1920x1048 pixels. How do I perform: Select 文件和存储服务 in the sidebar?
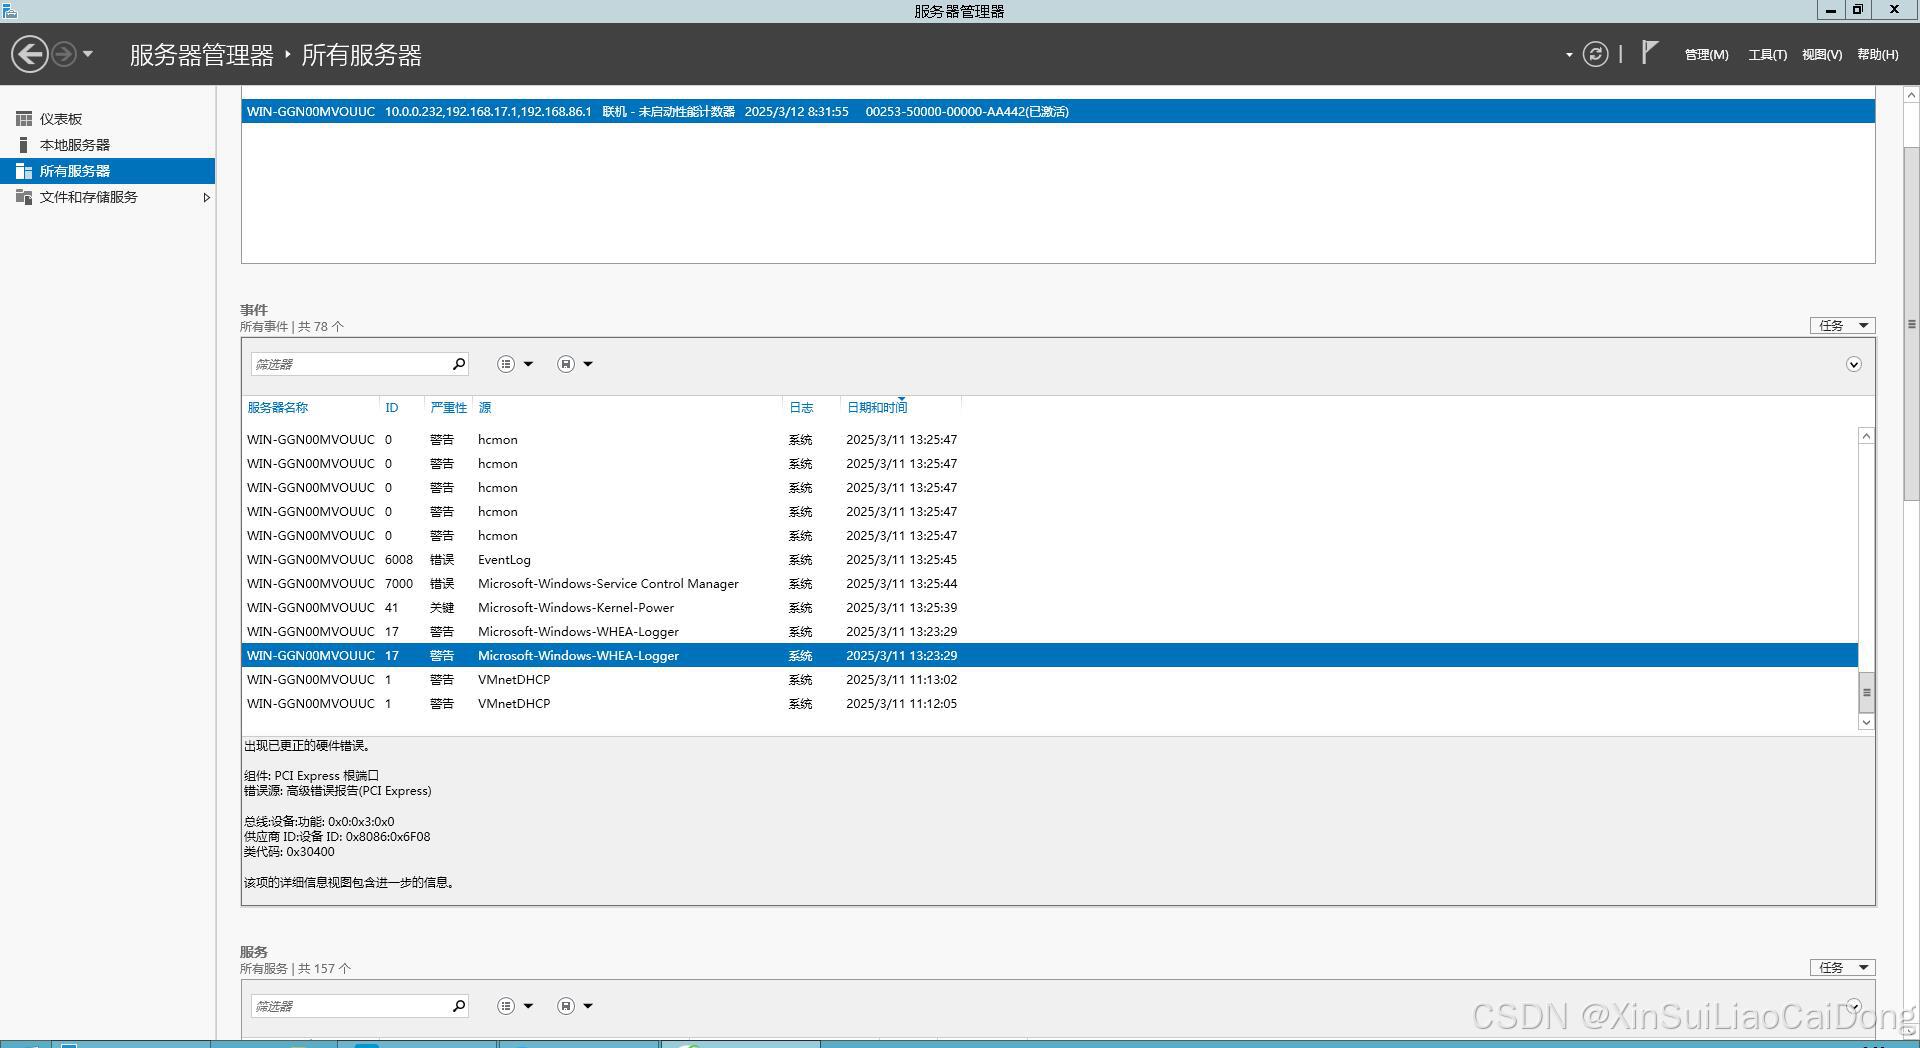coord(108,197)
